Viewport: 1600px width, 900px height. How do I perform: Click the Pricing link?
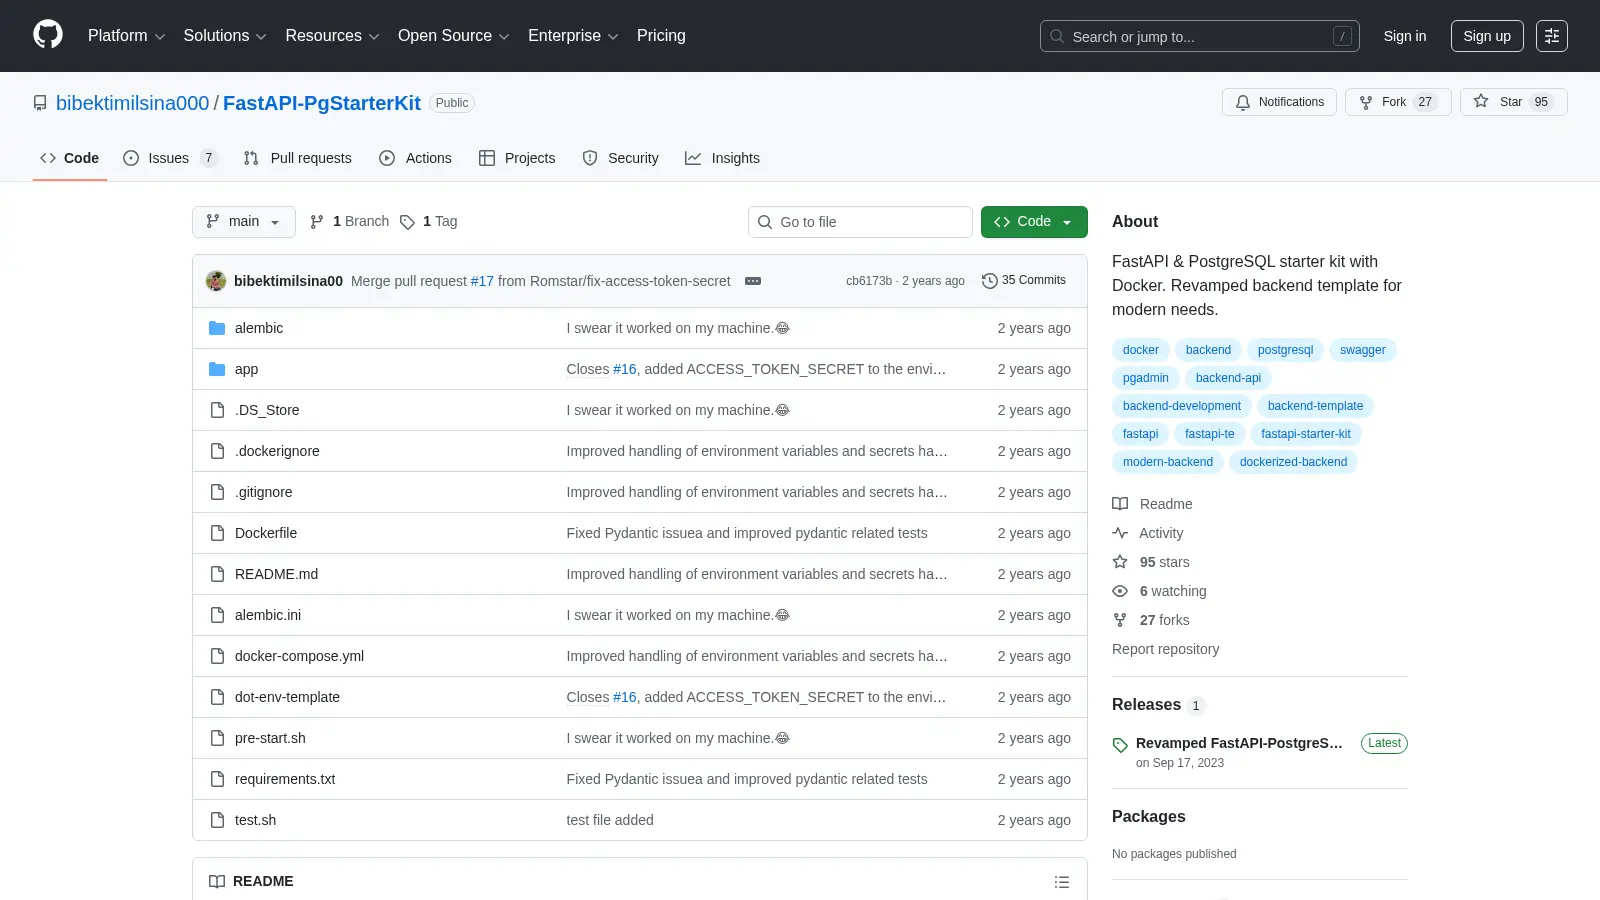click(x=661, y=36)
